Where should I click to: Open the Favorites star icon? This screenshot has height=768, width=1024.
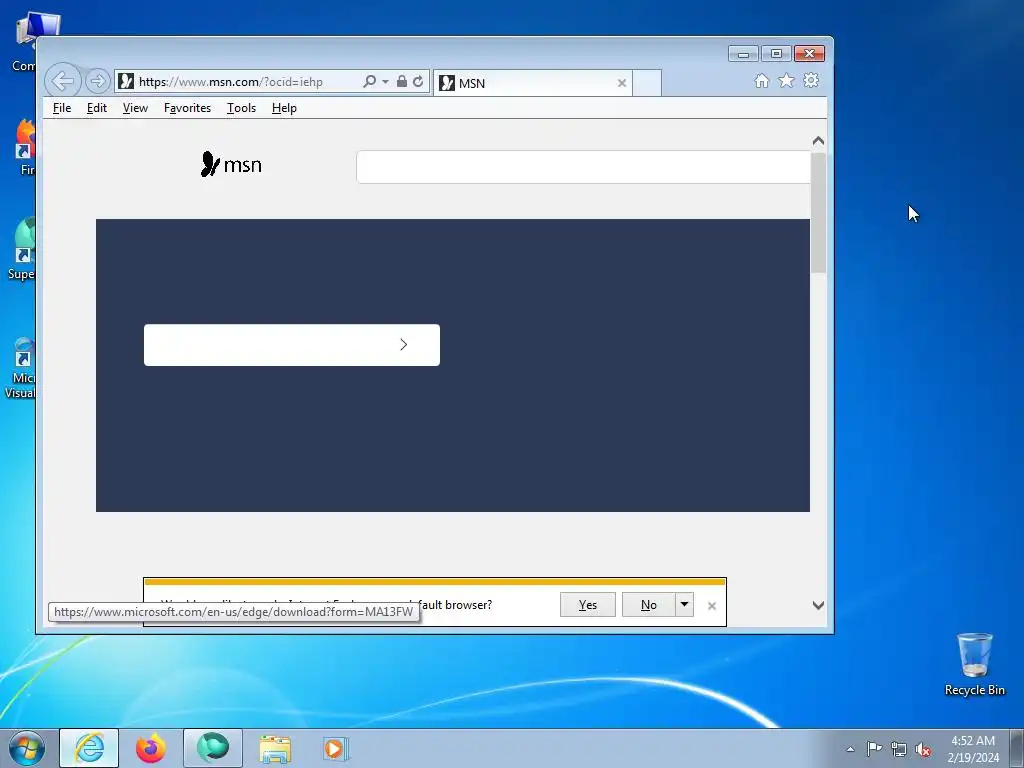(786, 80)
